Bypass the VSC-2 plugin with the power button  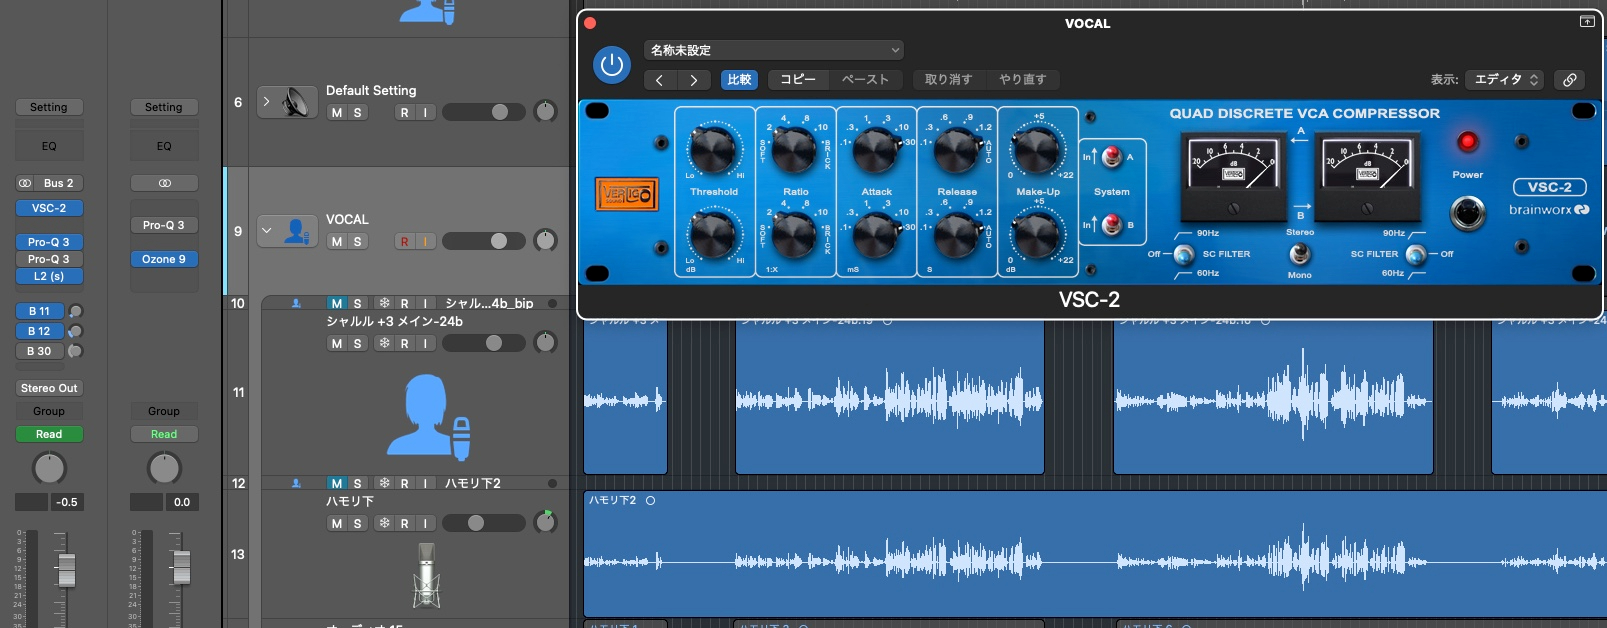coord(611,66)
